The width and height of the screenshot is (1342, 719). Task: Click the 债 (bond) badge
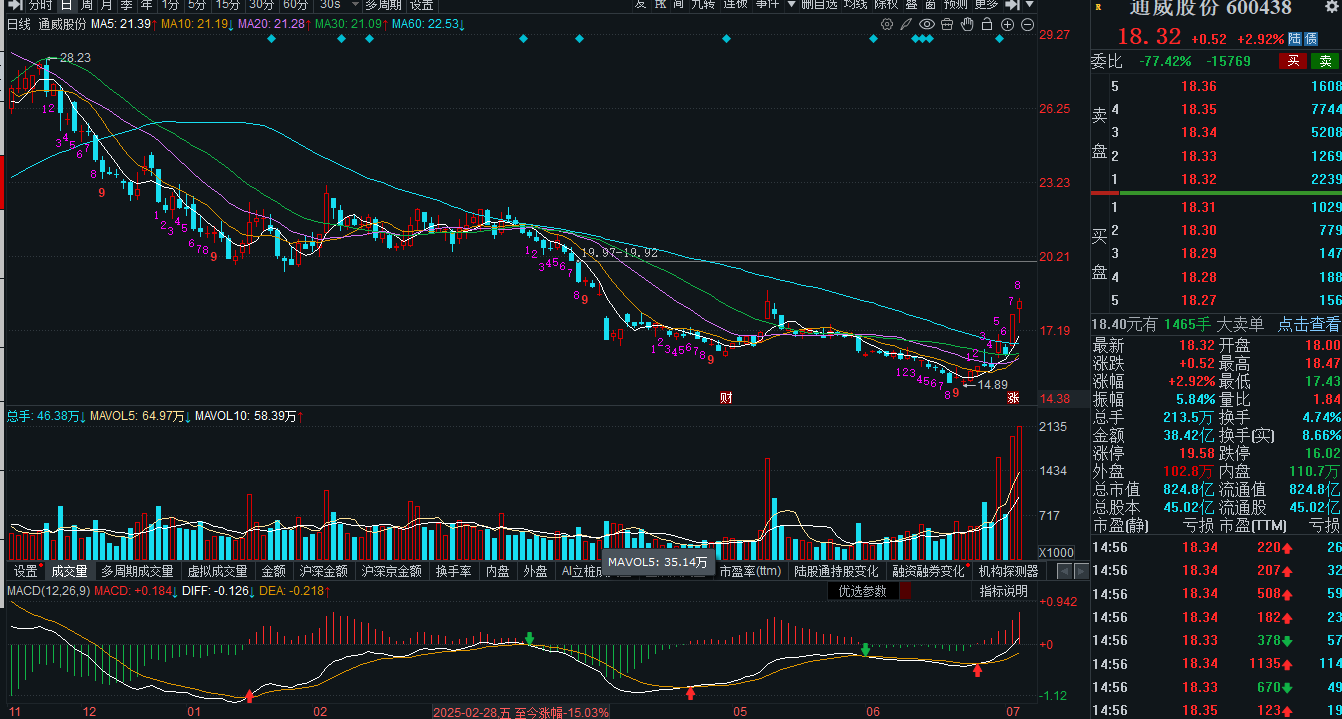point(1310,38)
